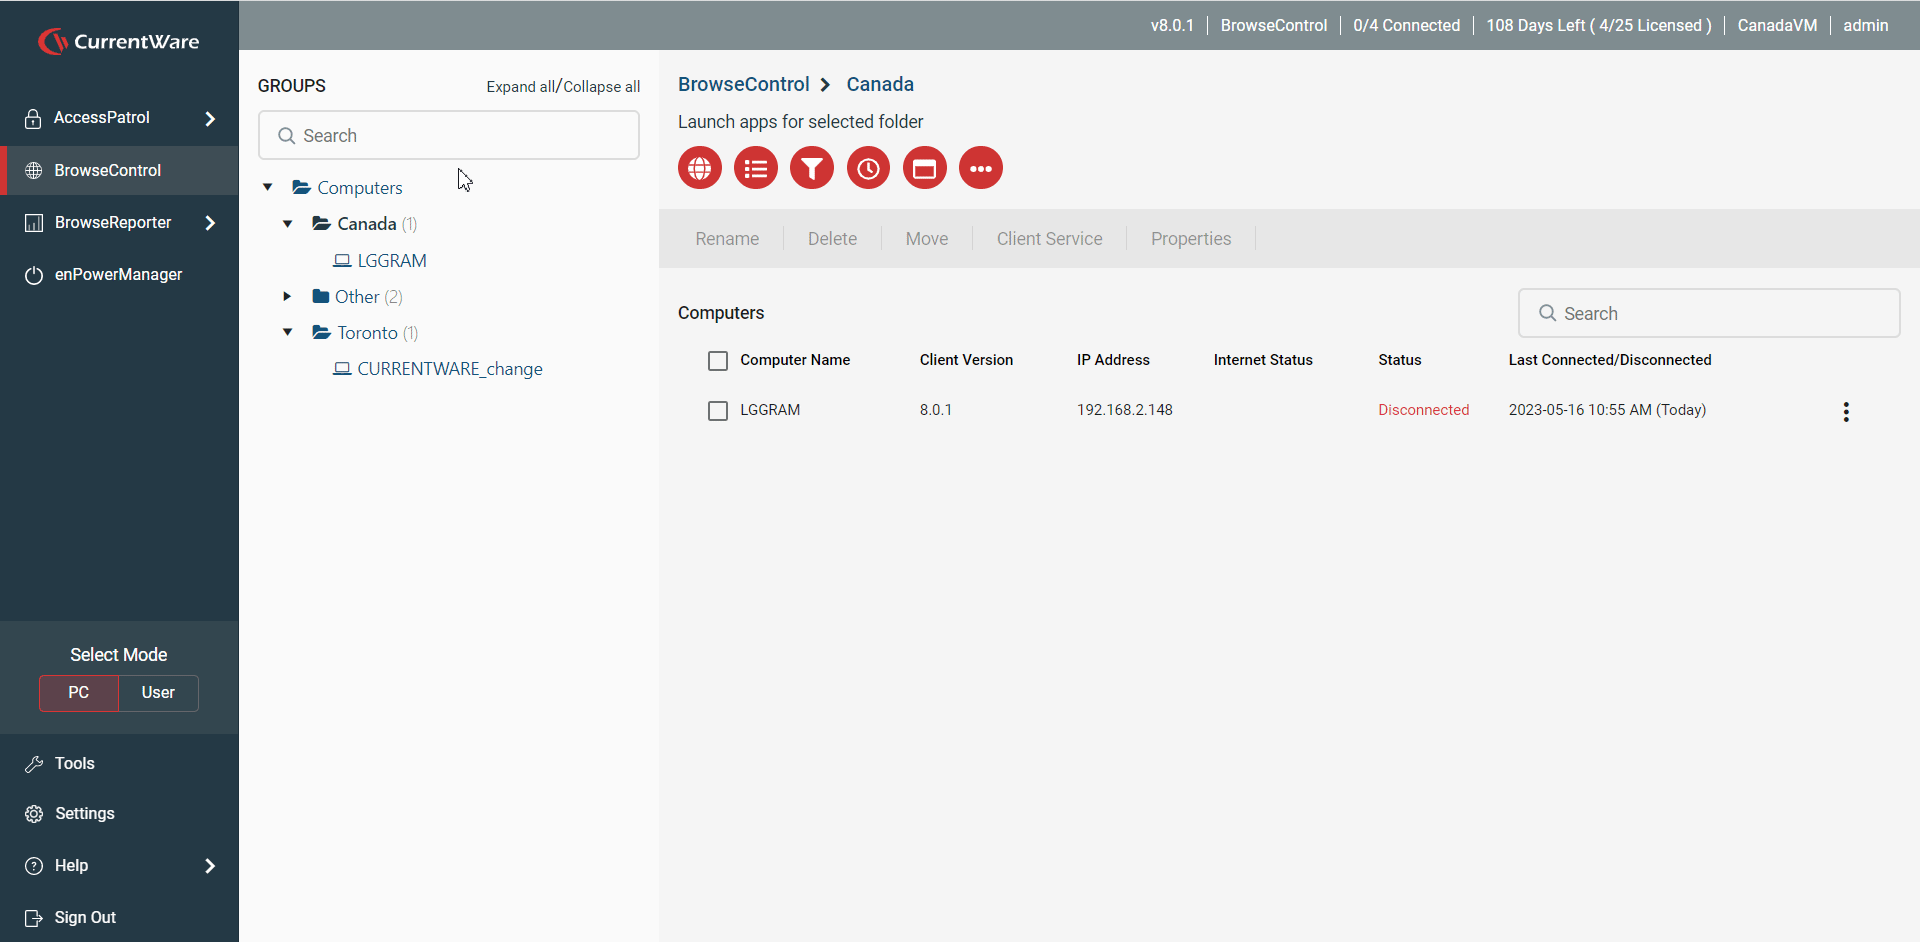The height and width of the screenshot is (942, 1920).
Task: Open the funnel filter red icon
Action: (x=812, y=168)
